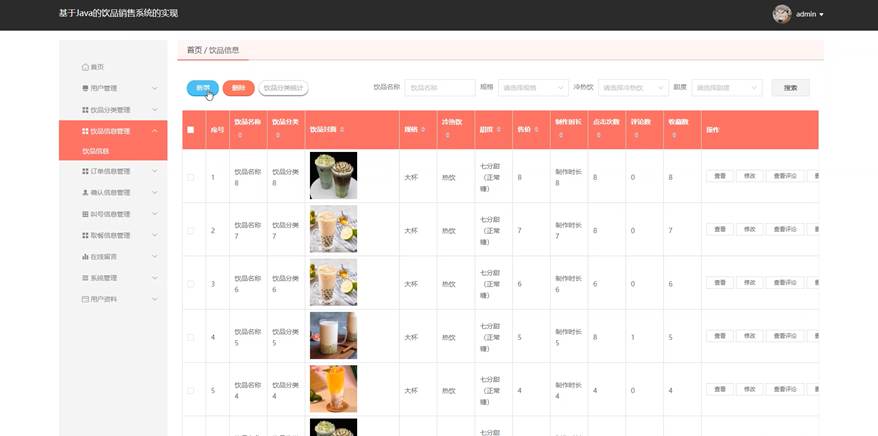Click 修改 in row 4

pos(749,336)
